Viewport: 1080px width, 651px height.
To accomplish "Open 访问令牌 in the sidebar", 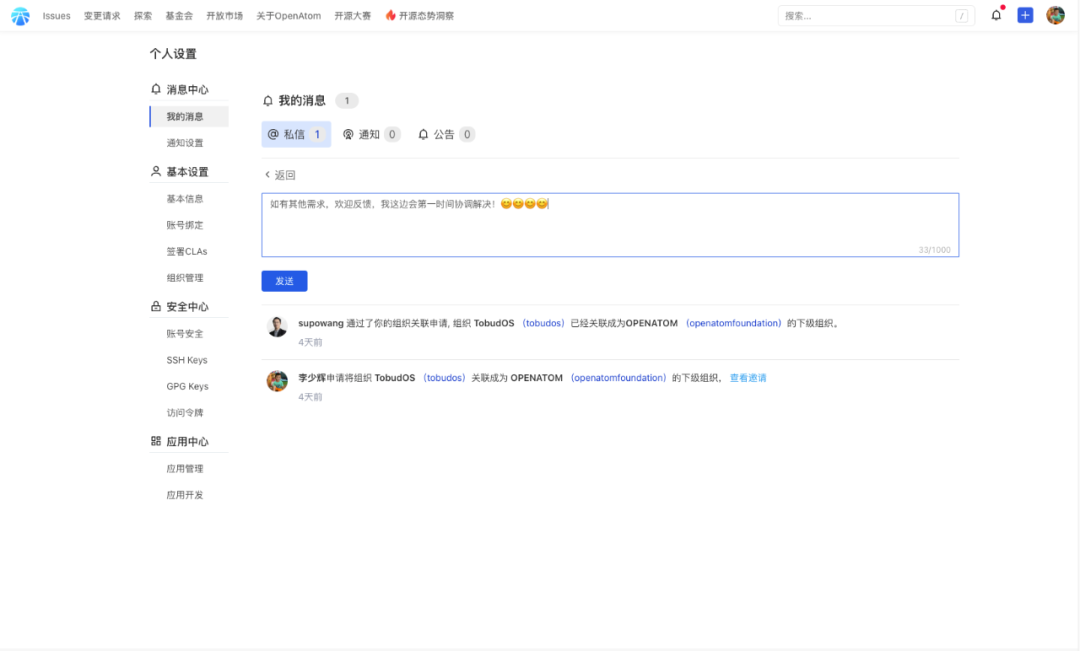I will tap(185, 413).
